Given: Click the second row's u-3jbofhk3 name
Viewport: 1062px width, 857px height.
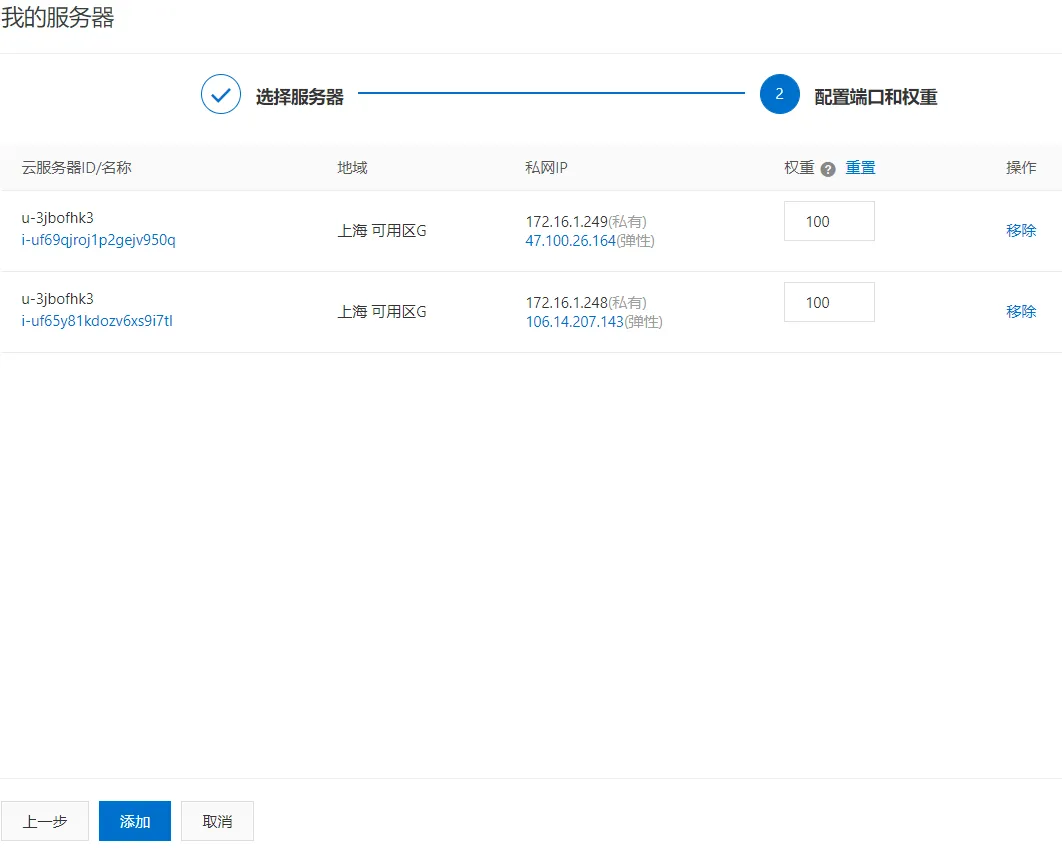Looking at the screenshot, I should tap(58, 299).
